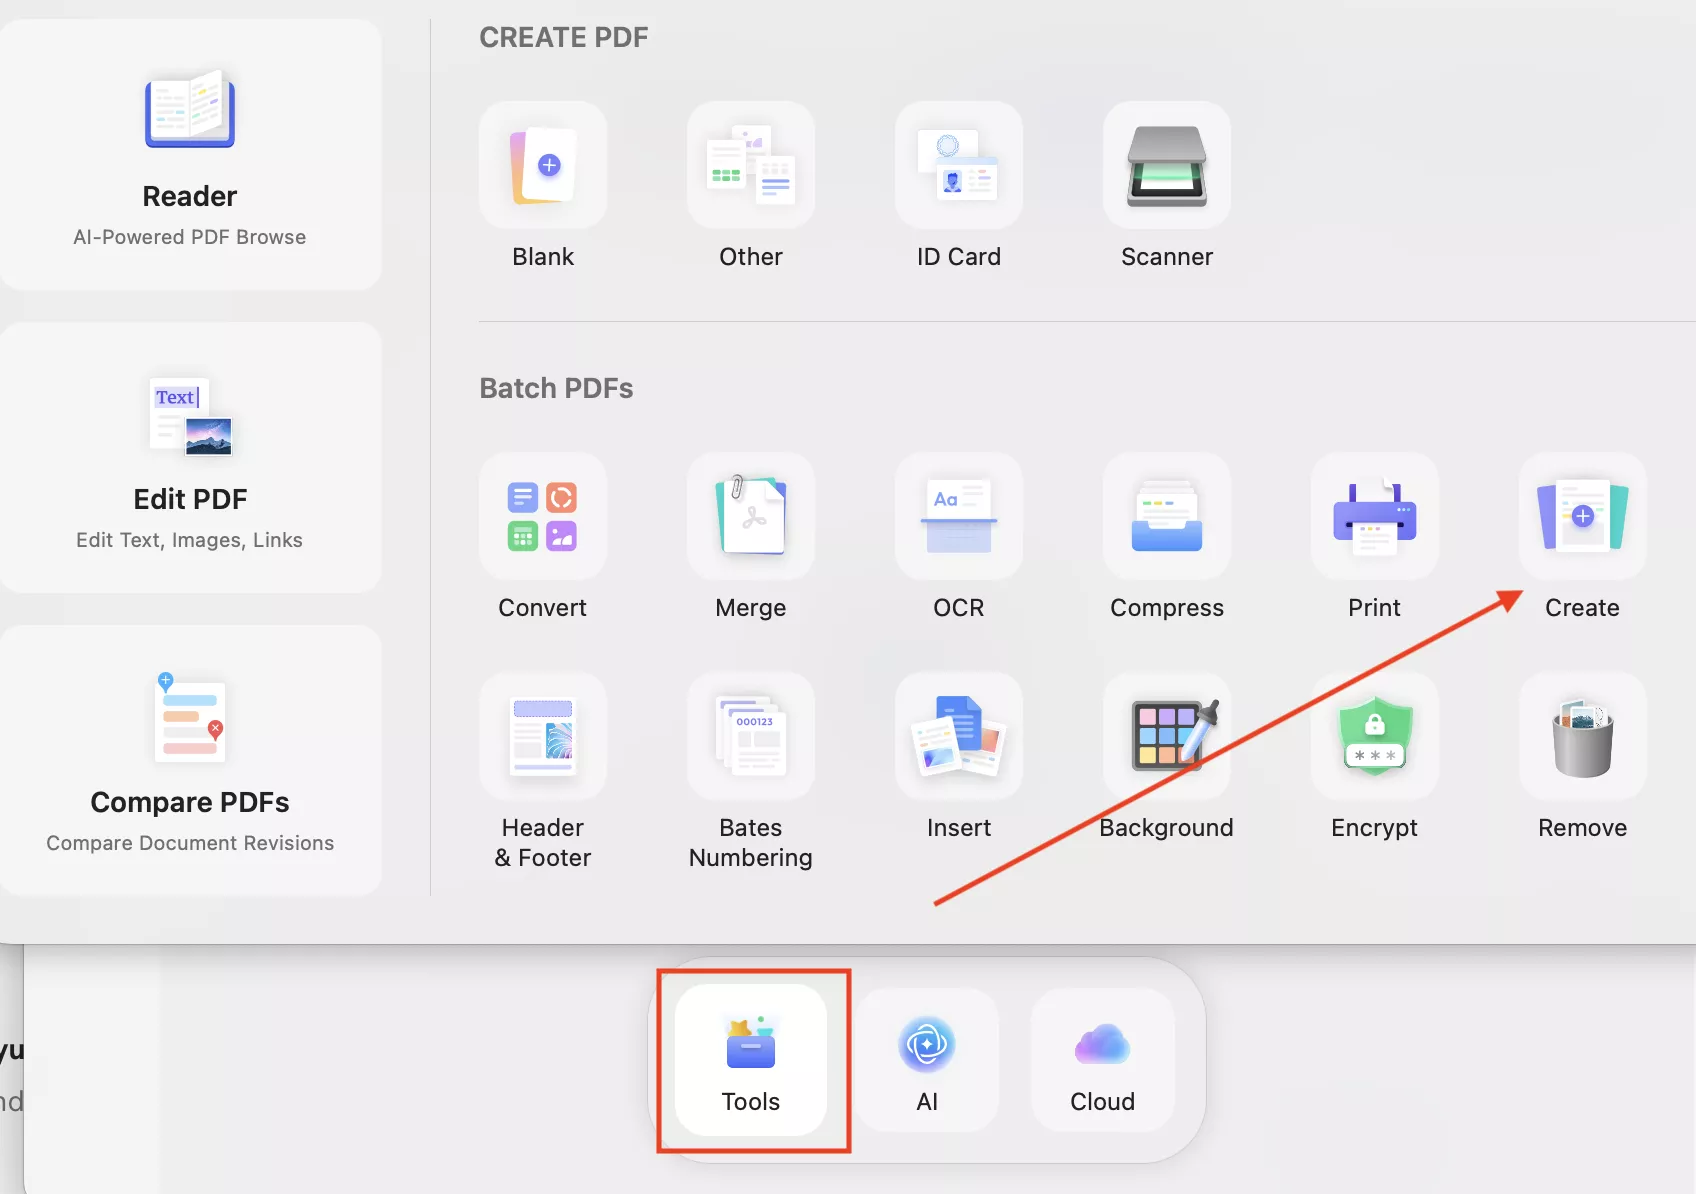Select the Bates Numbering tool

(x=750, y=737)
